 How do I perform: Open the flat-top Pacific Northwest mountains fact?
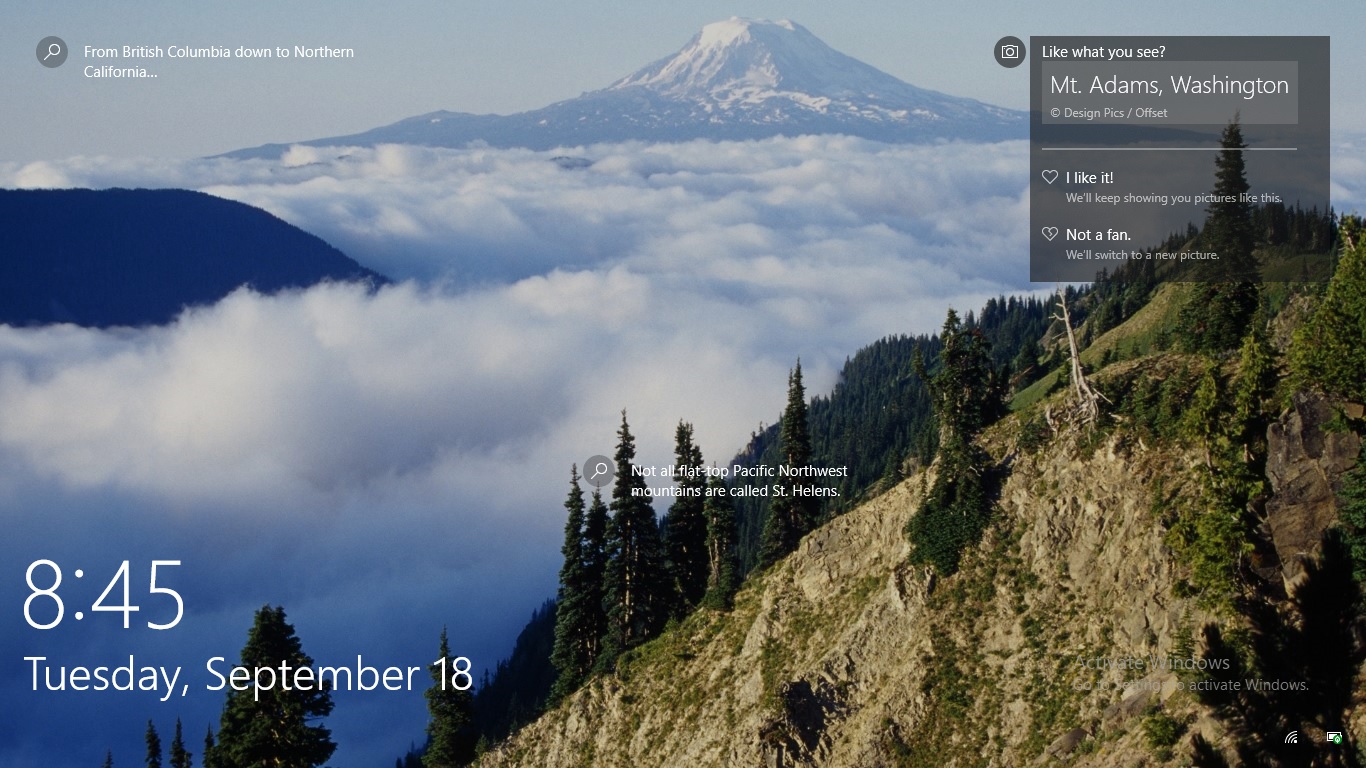tap(739, 481)
